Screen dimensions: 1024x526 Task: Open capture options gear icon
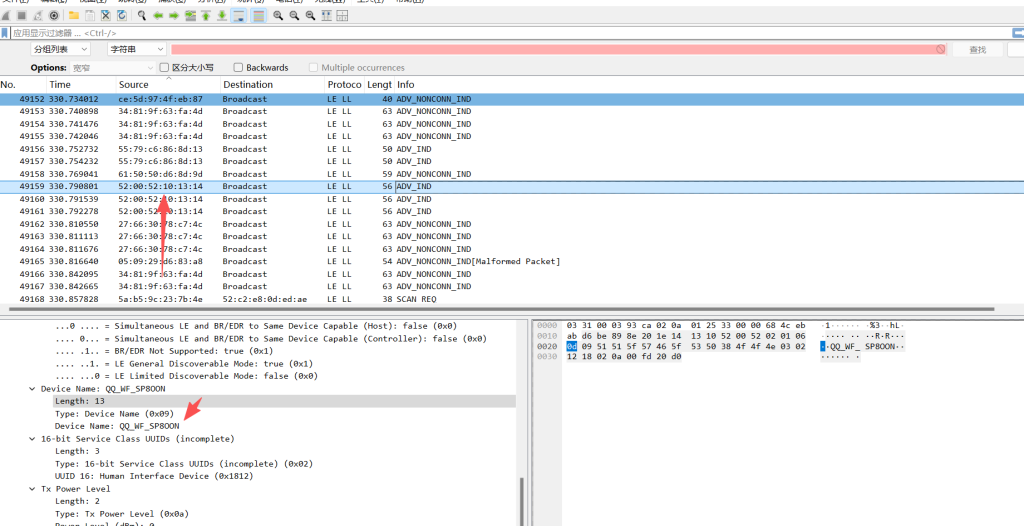53,16
